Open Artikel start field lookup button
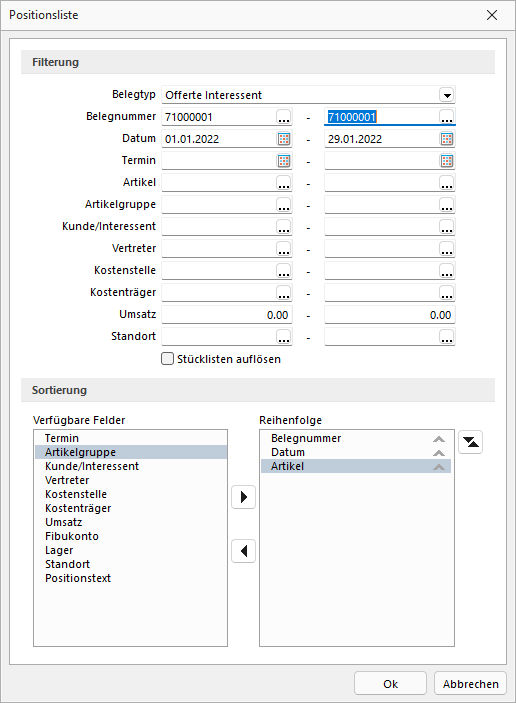This screenshot has height=703, width=516. [x=284, y=183]
